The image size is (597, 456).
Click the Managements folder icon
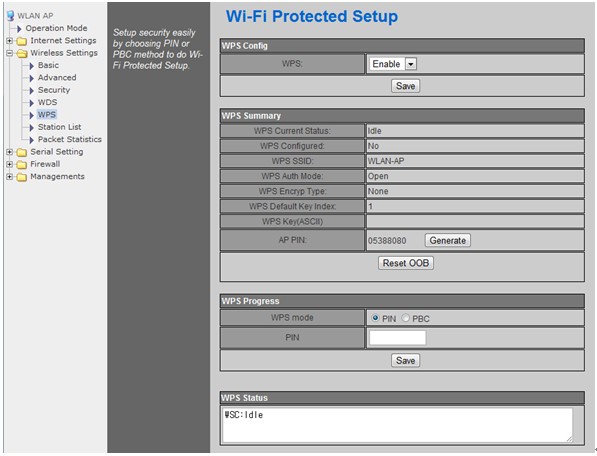(22, 177)
